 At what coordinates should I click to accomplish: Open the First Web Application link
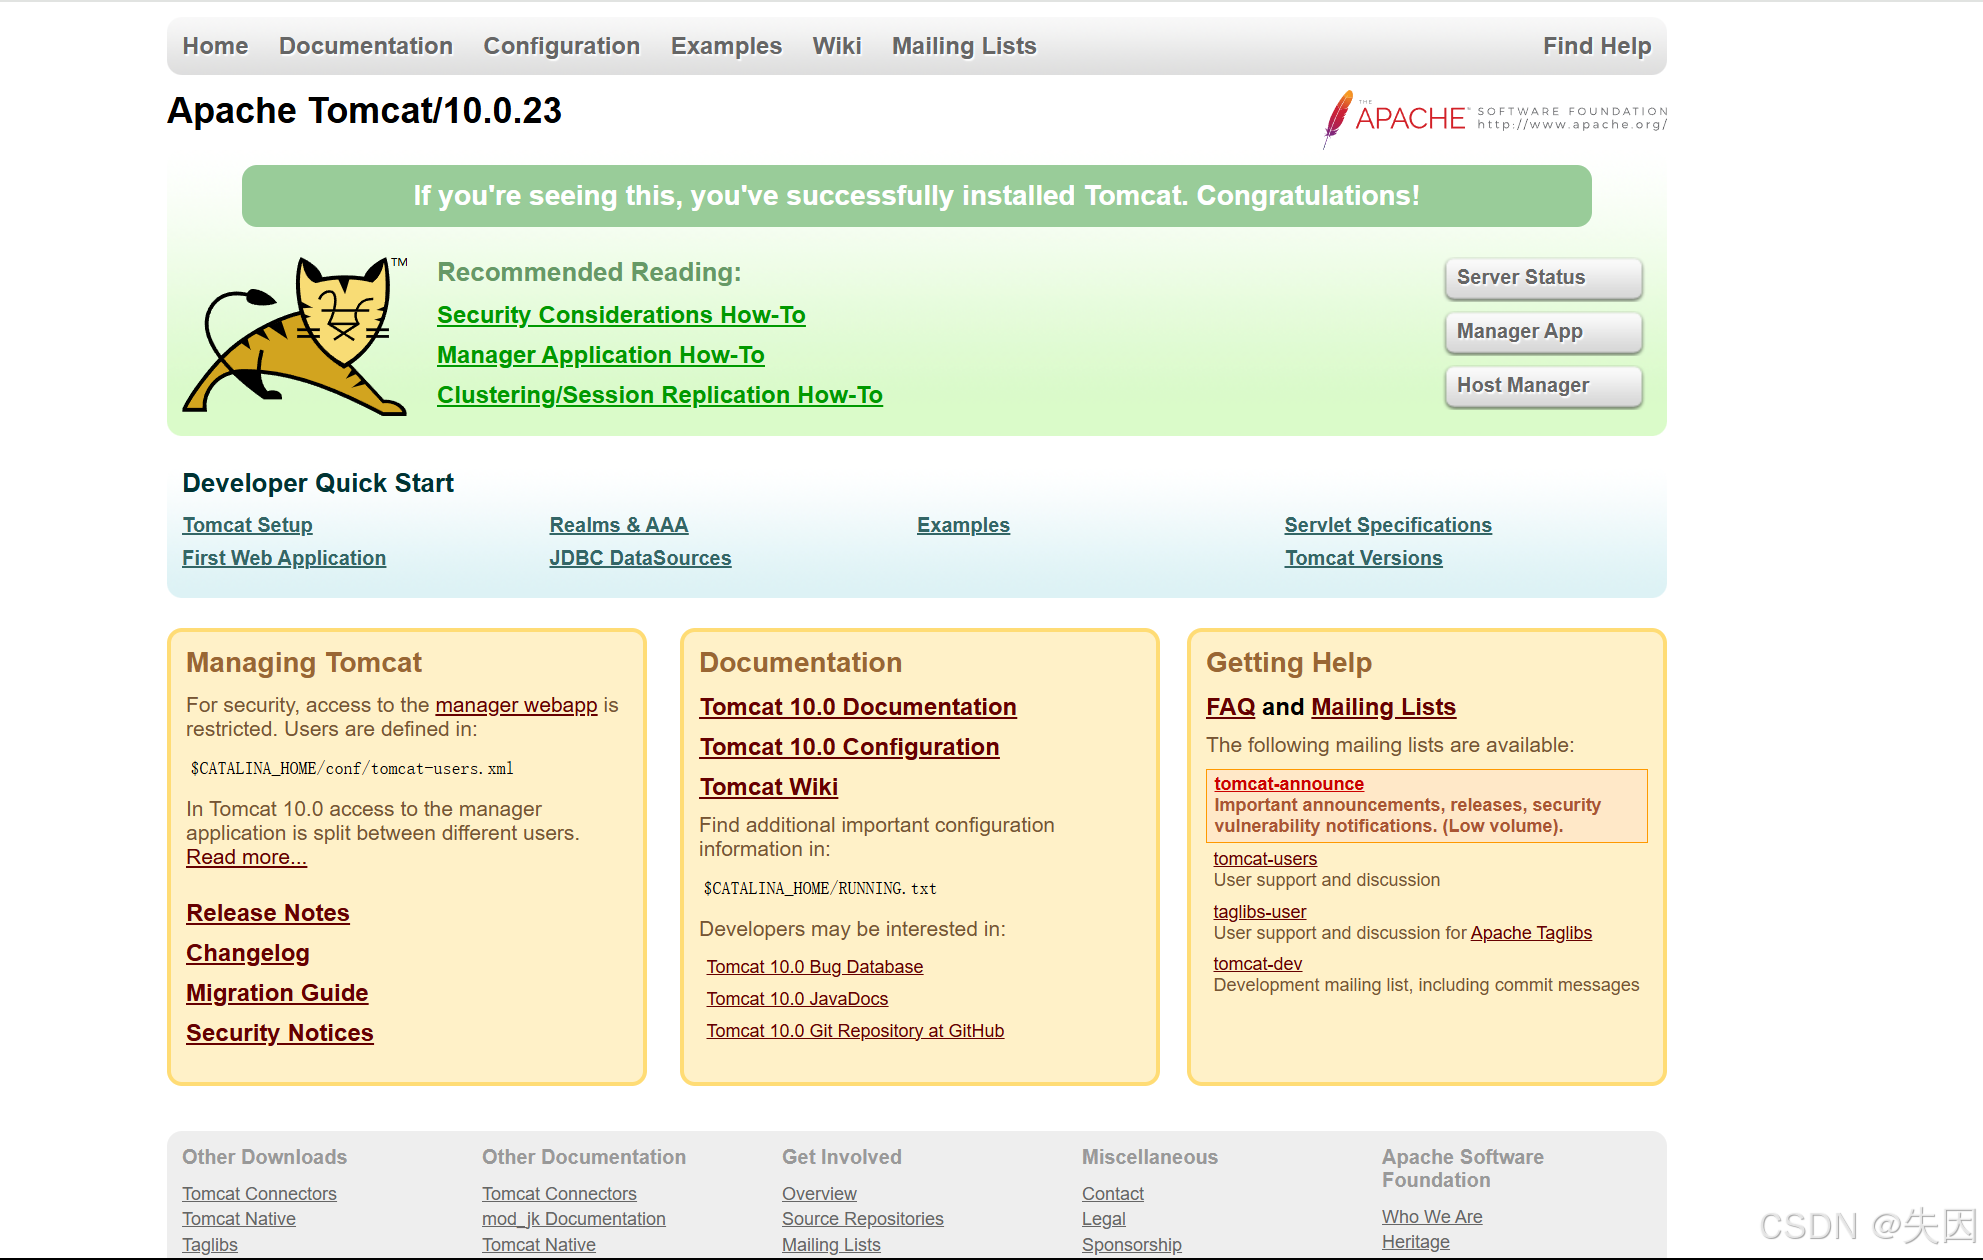click(x=284, y=558)
